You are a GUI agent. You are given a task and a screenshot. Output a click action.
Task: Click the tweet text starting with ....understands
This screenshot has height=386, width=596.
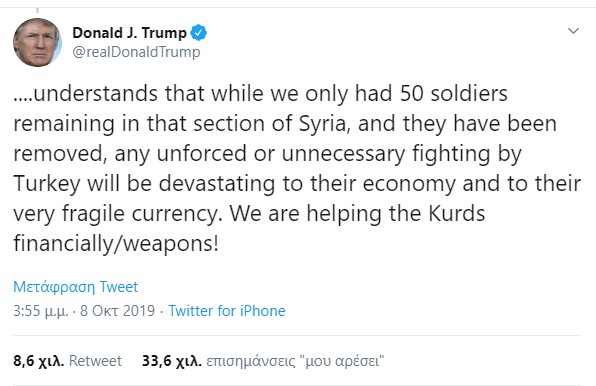tap(297, 168)
